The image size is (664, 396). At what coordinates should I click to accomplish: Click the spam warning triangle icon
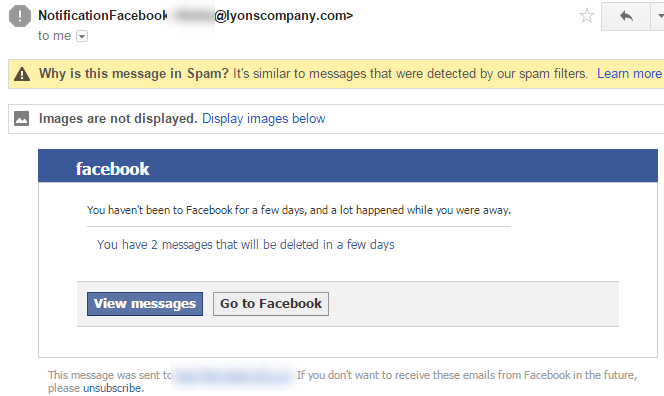point(22,75)
